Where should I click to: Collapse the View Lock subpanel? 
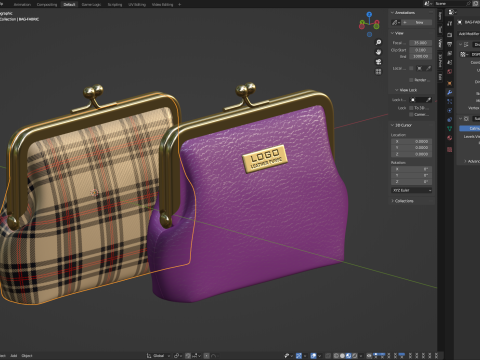click(396, 90)
